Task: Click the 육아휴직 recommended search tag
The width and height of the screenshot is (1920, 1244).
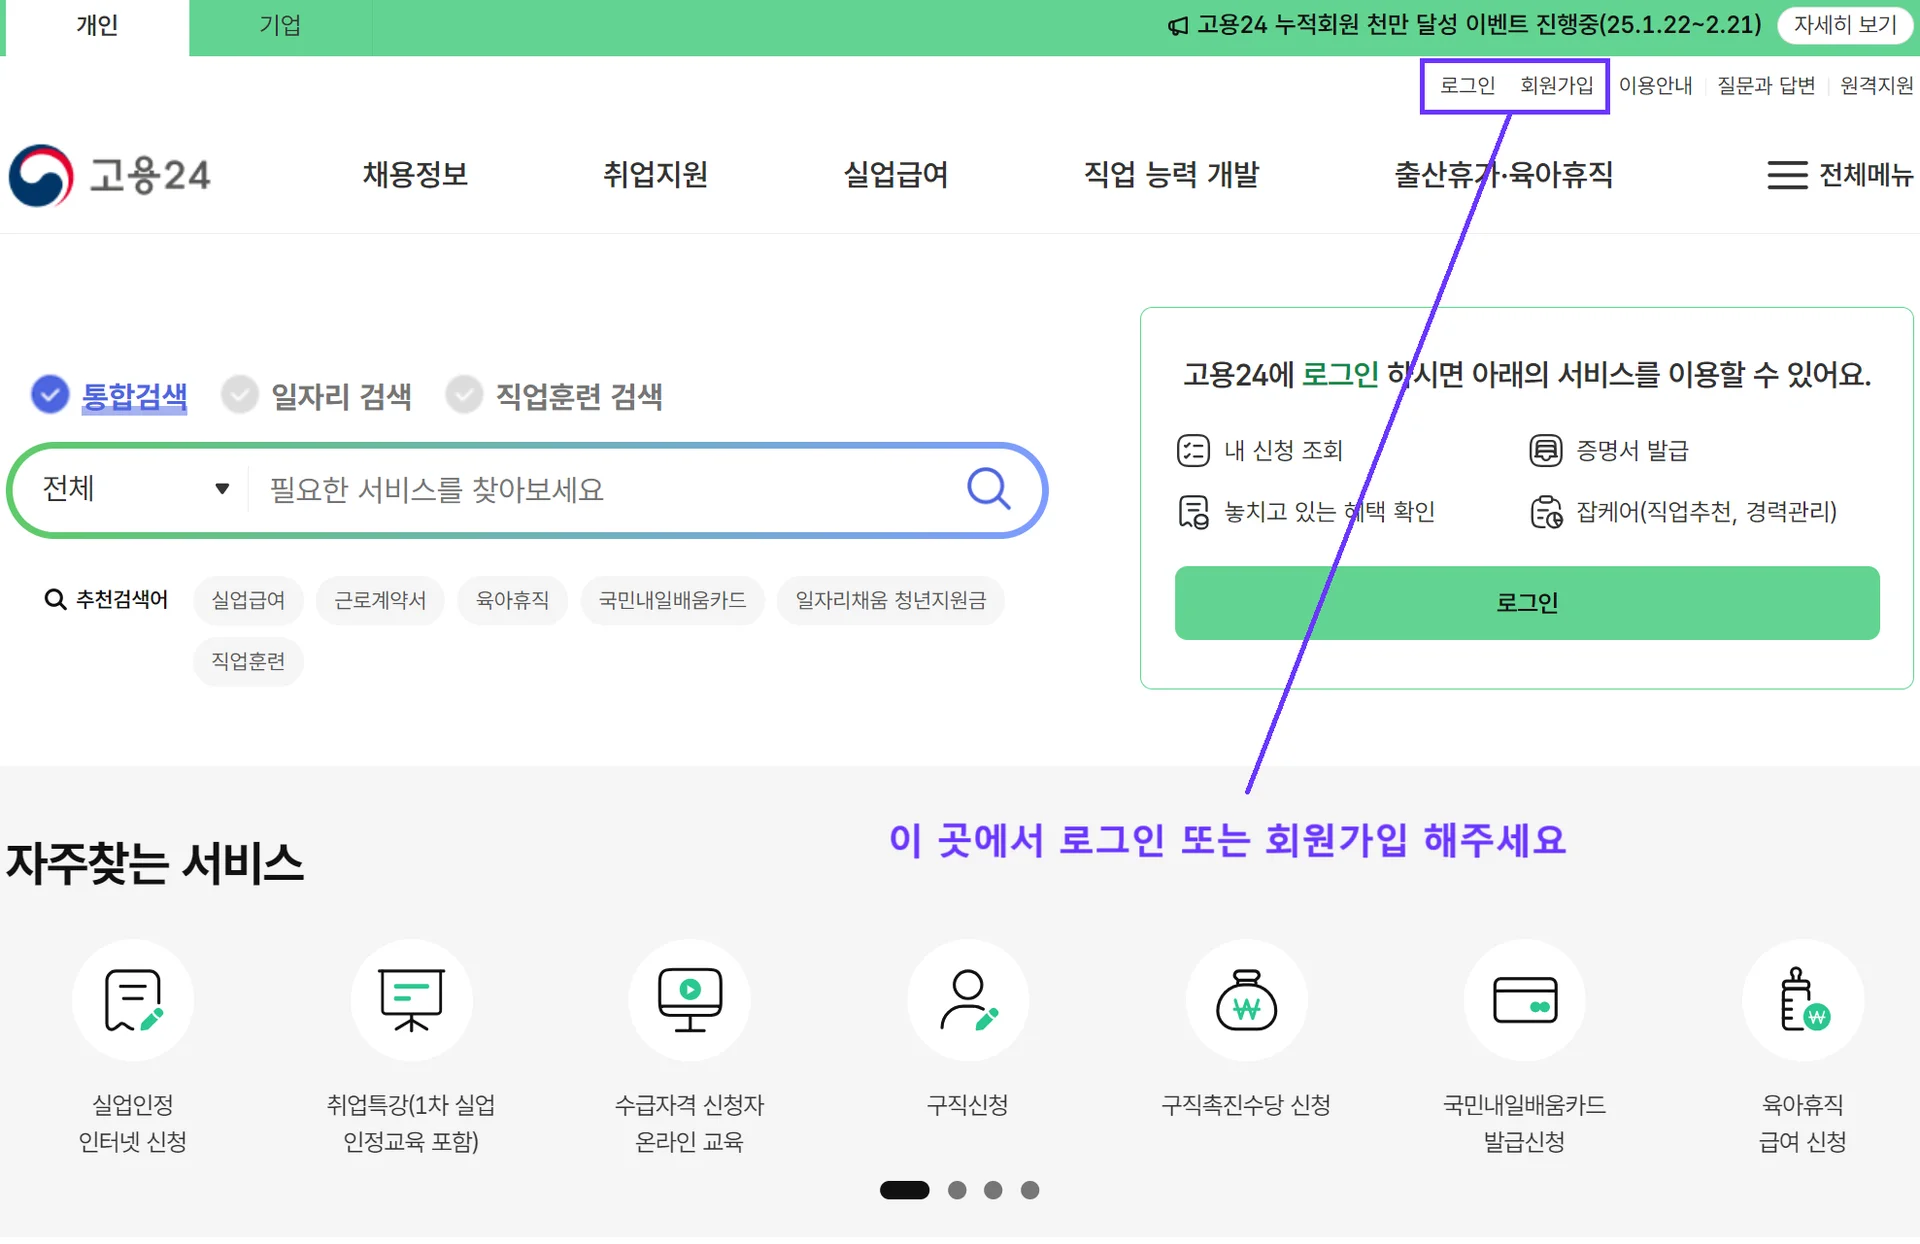Action: (512, 600)
